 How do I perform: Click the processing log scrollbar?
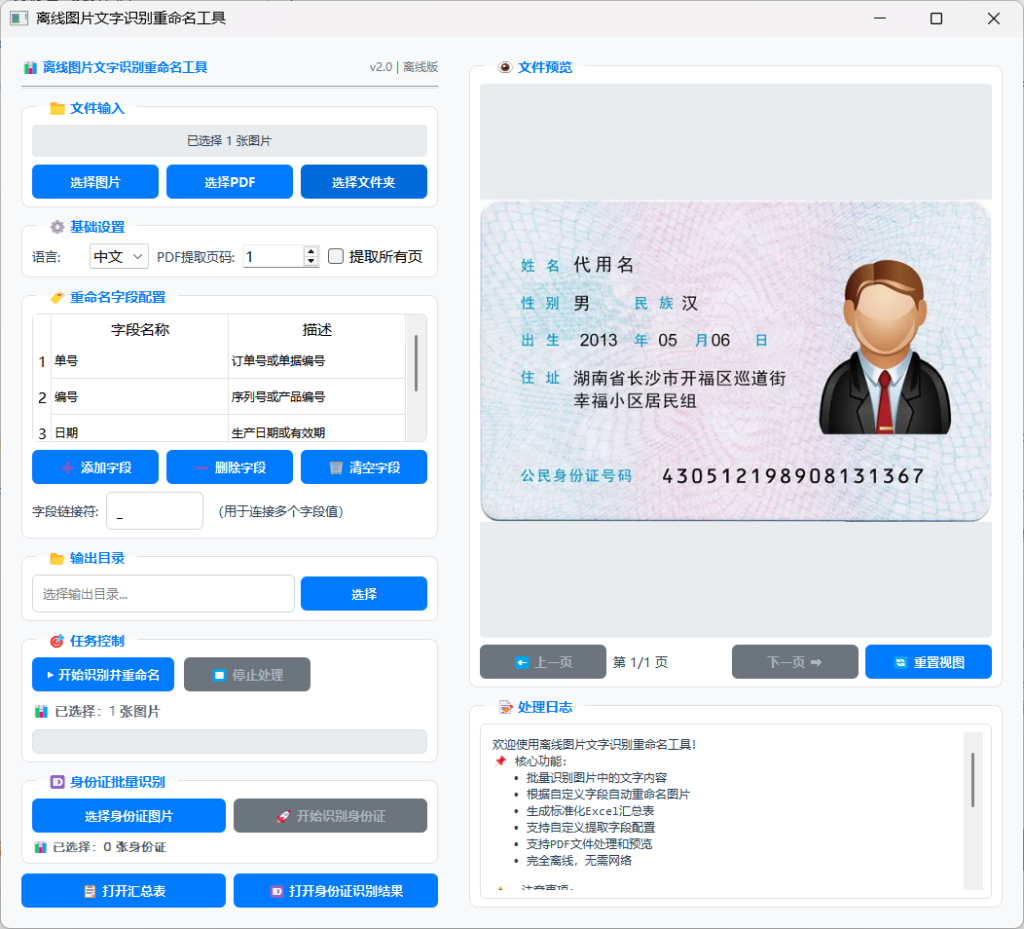972,779
